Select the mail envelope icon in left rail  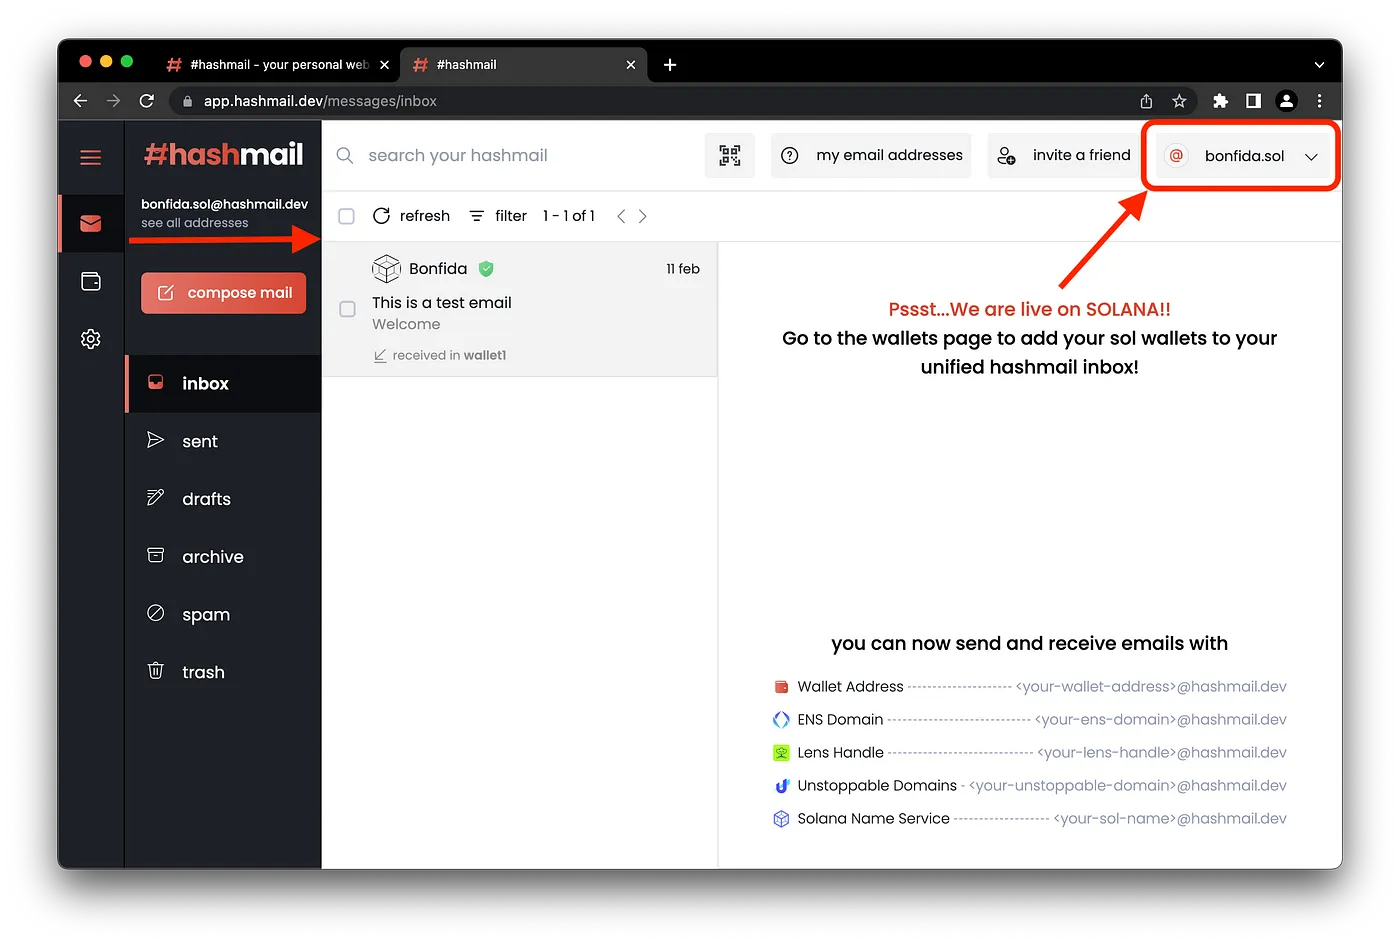point(91,223)
